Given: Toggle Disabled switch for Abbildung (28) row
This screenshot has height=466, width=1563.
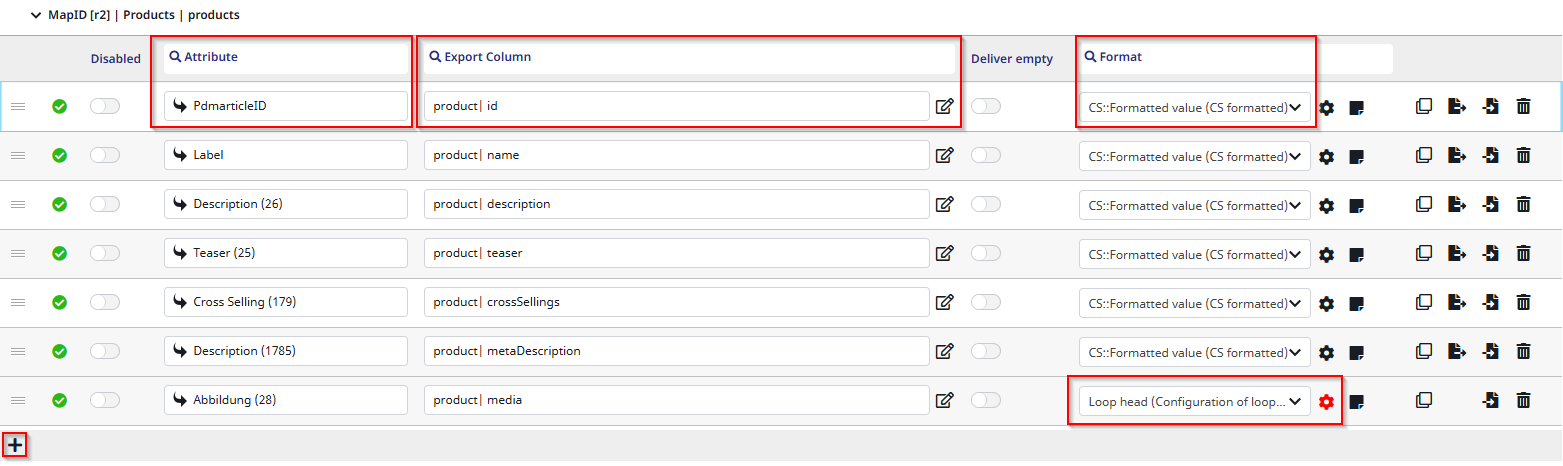Looking at the screenshot, I should coord(105,400).
